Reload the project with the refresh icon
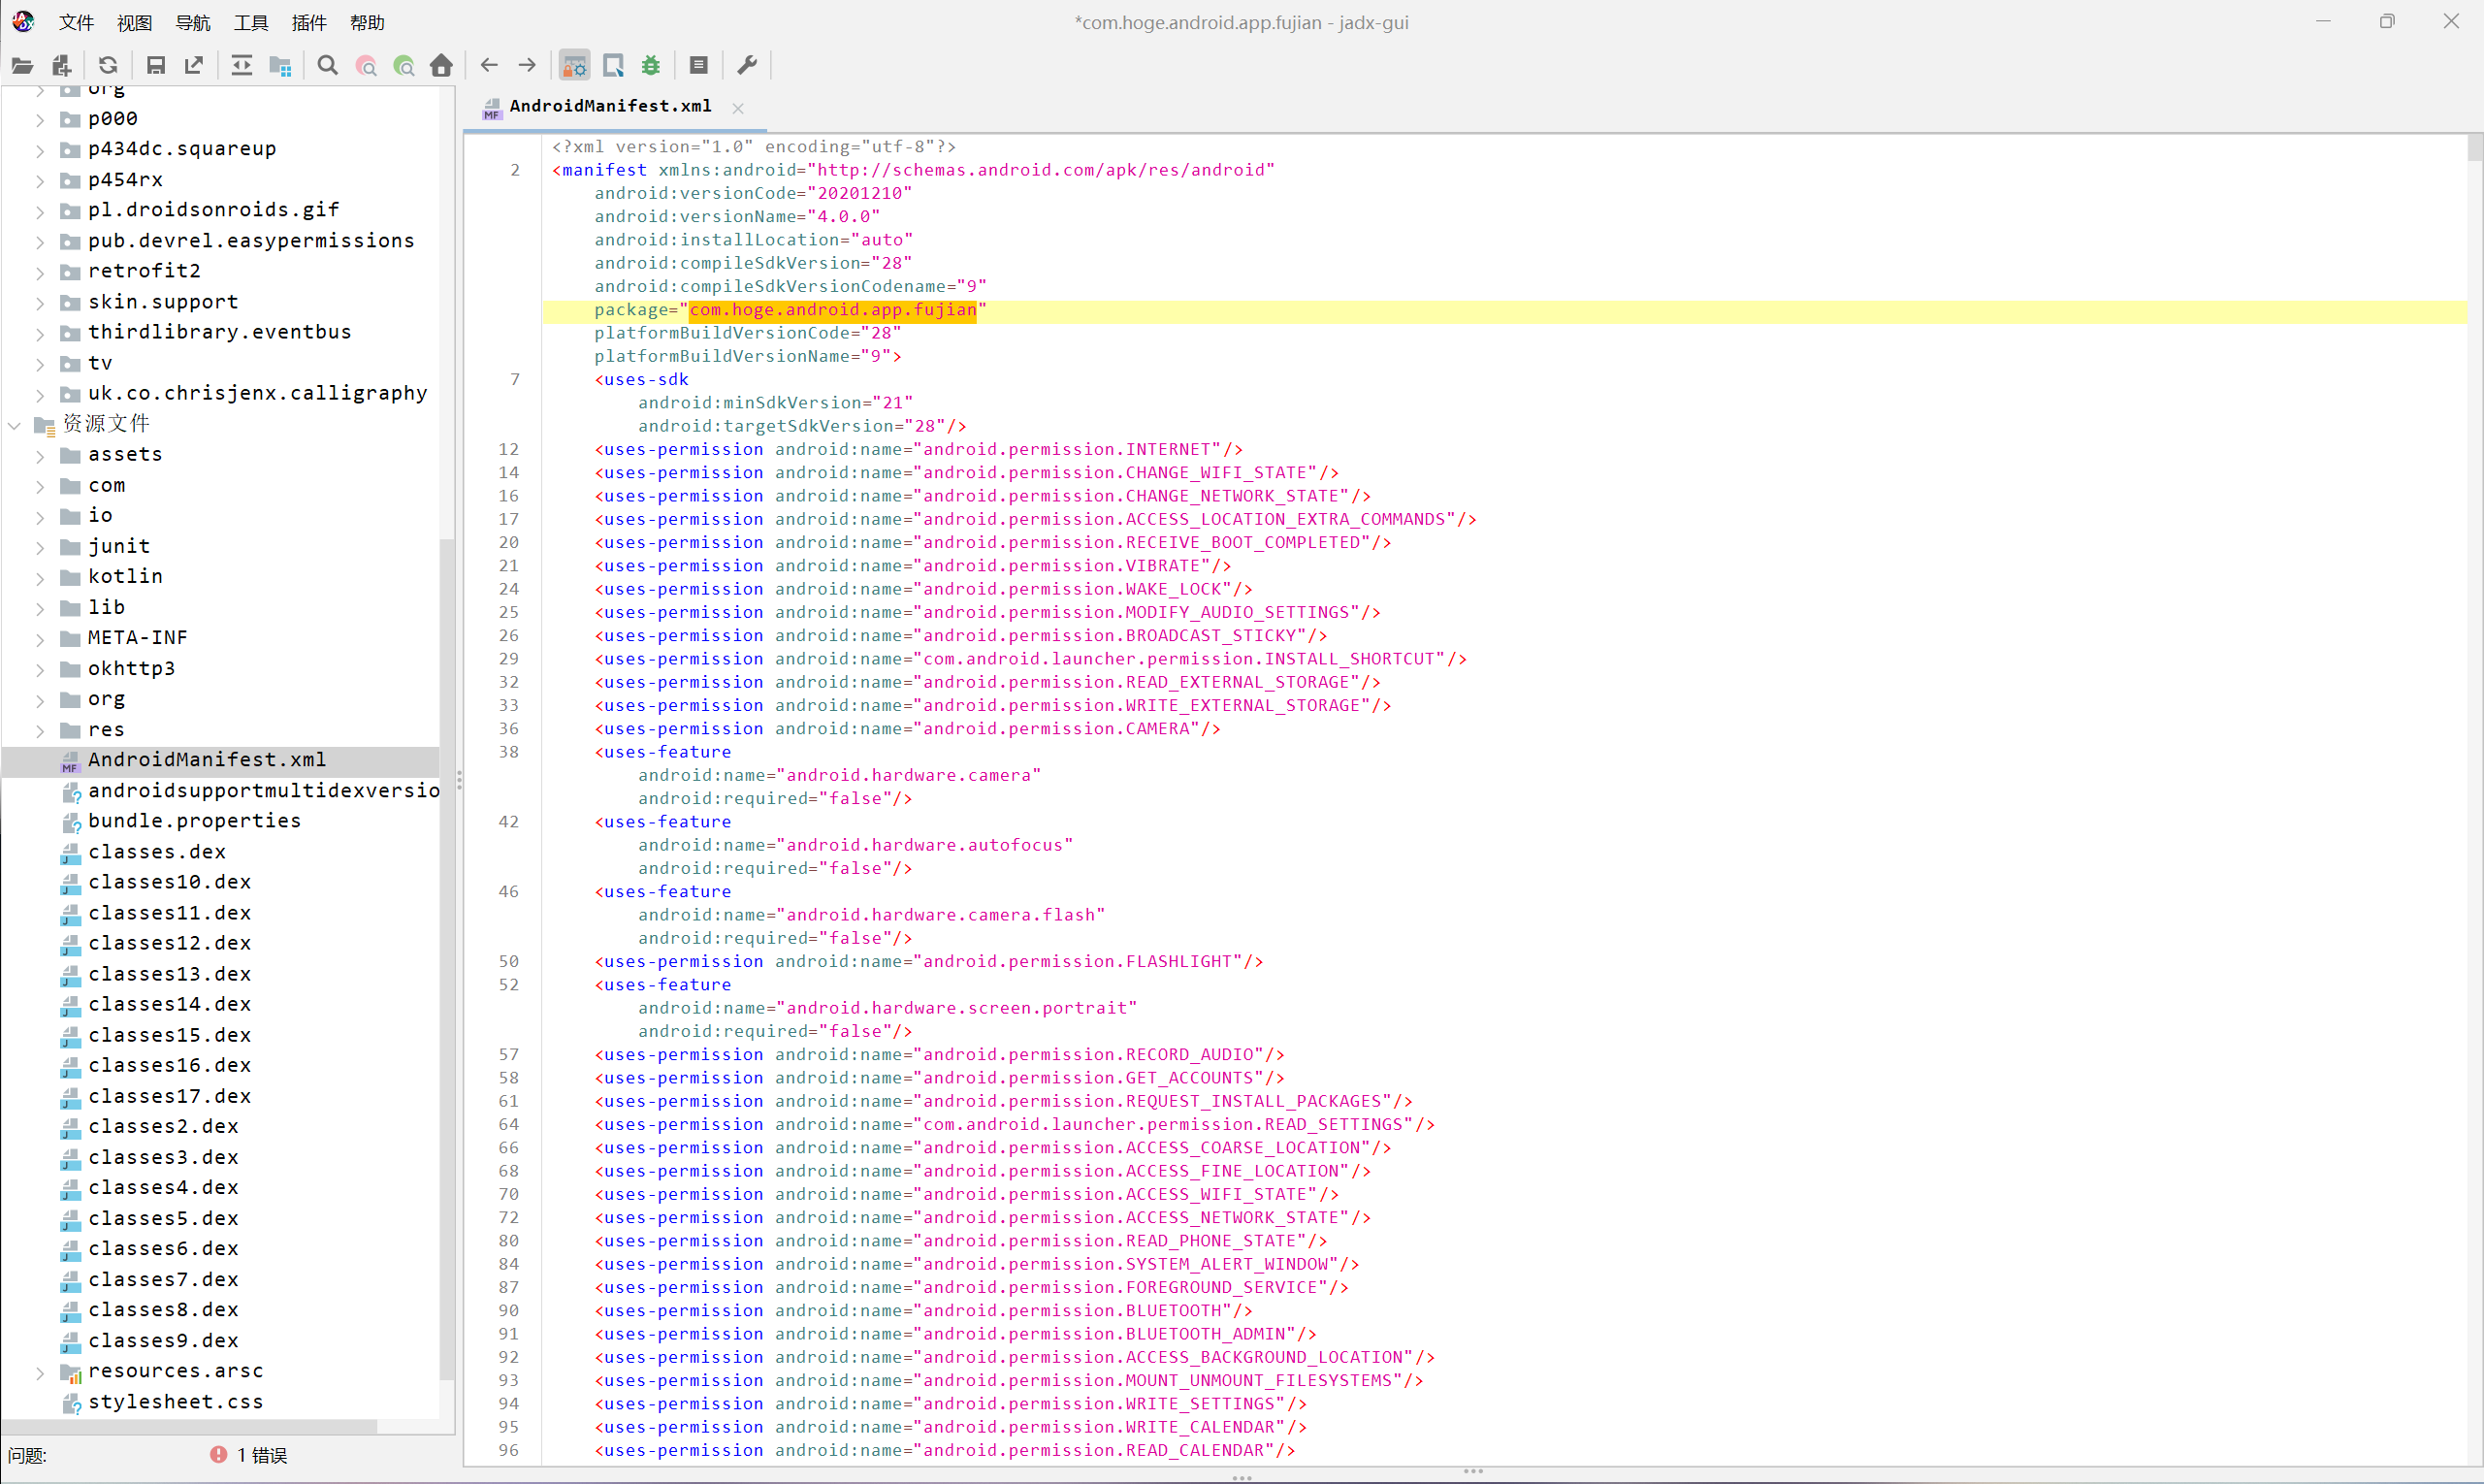2484x1484 pixels. [108, 66]
